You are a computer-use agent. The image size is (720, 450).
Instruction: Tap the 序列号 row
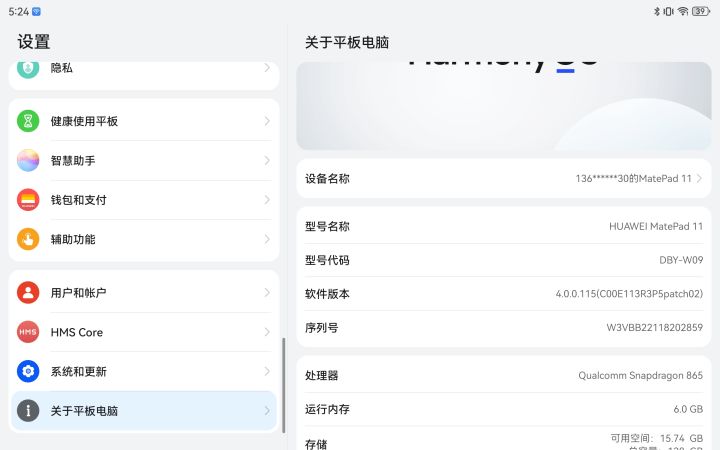(504, 328)
